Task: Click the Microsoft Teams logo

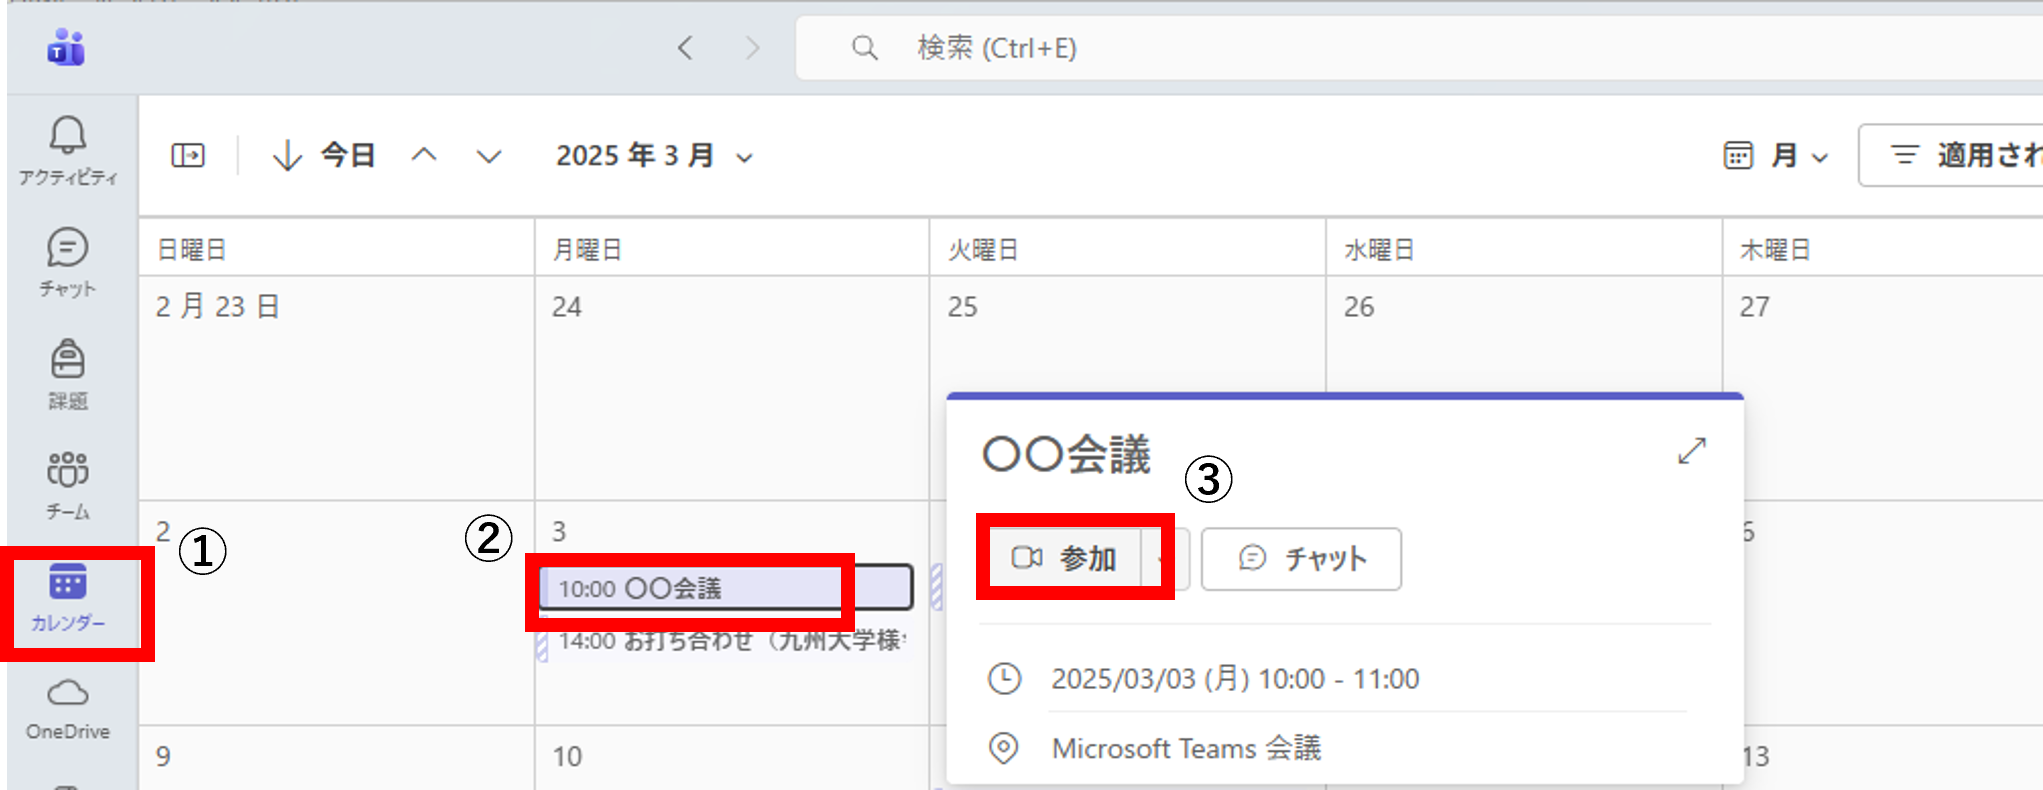Action: (x=66, y=48)
